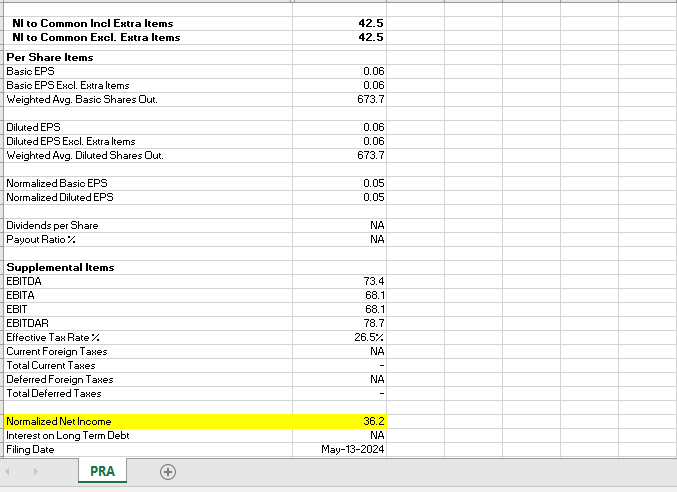Select the 'EBITDAR' label cell
The width and height of the screenshot is (677, 492).
(x=148, y=323)
